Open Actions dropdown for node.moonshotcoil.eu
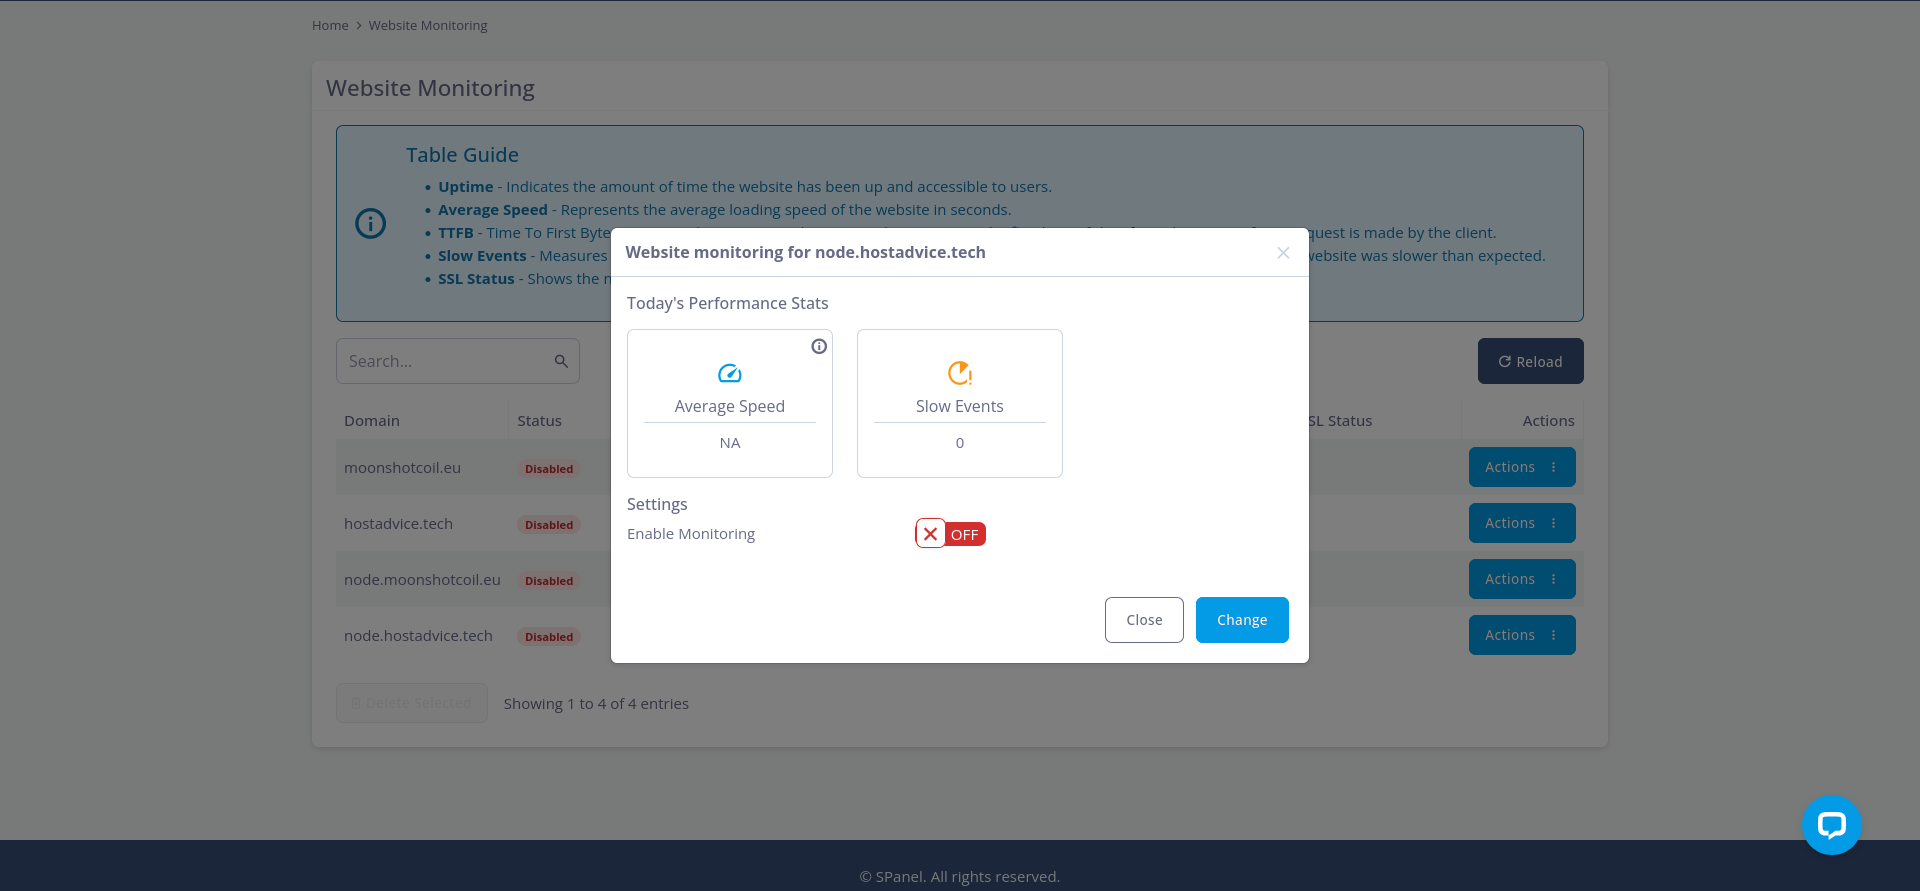Image resolution: width=1920 pixels, height=891 pixels. (1522, 579)
